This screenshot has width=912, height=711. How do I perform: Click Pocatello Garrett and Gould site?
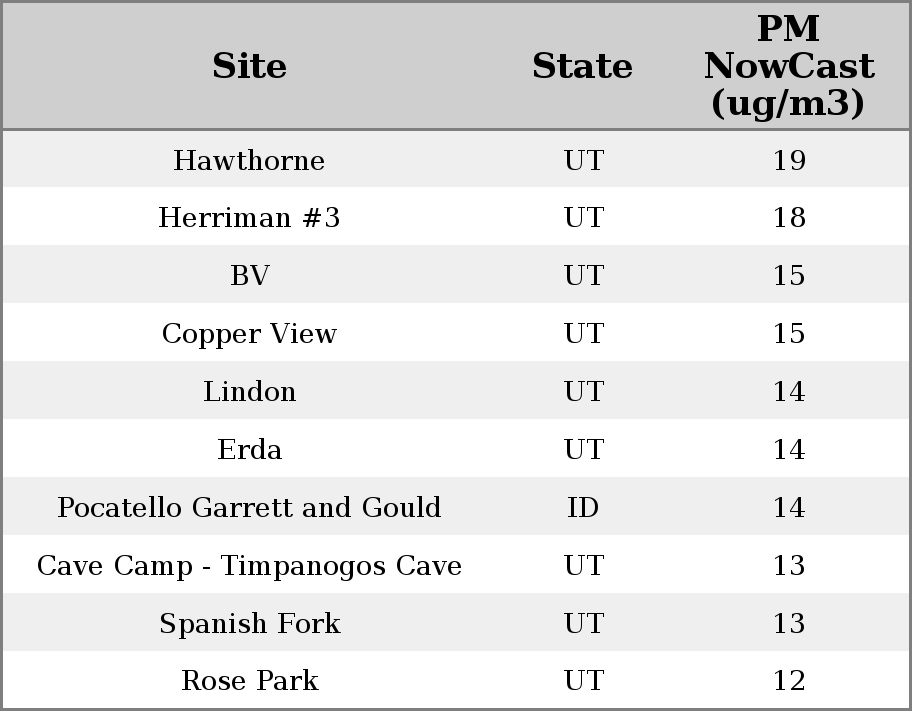click(x=249, y=508)
